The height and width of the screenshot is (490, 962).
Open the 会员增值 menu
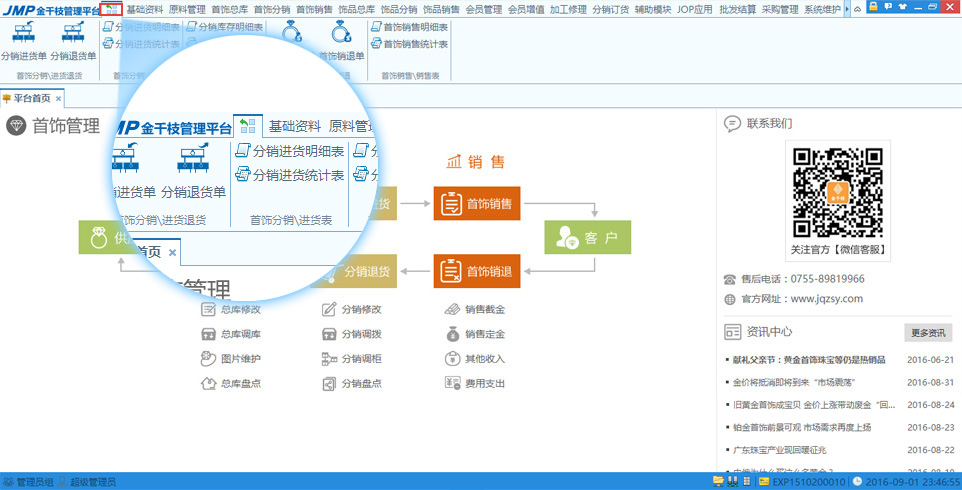click(x=526, y=9)
